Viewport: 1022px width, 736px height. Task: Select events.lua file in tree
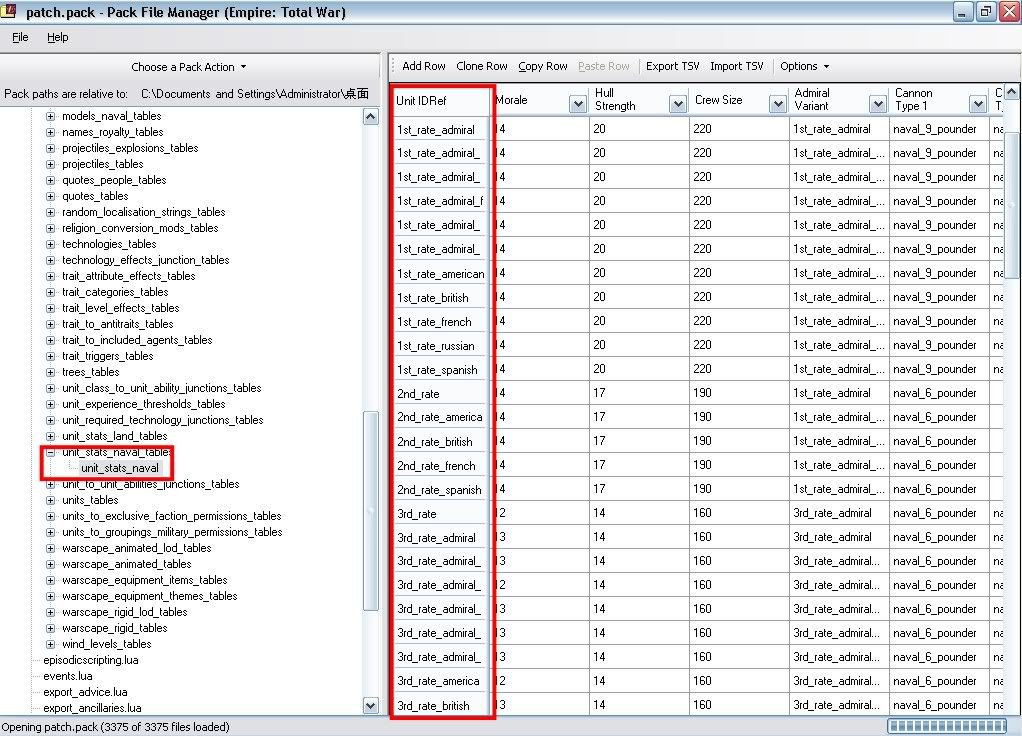(x=67, y=676)
